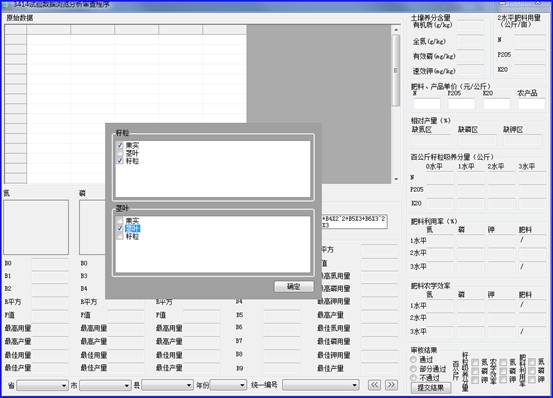
Task: Click the N fertilizer price input field
Action: click(x=427, y=104)
